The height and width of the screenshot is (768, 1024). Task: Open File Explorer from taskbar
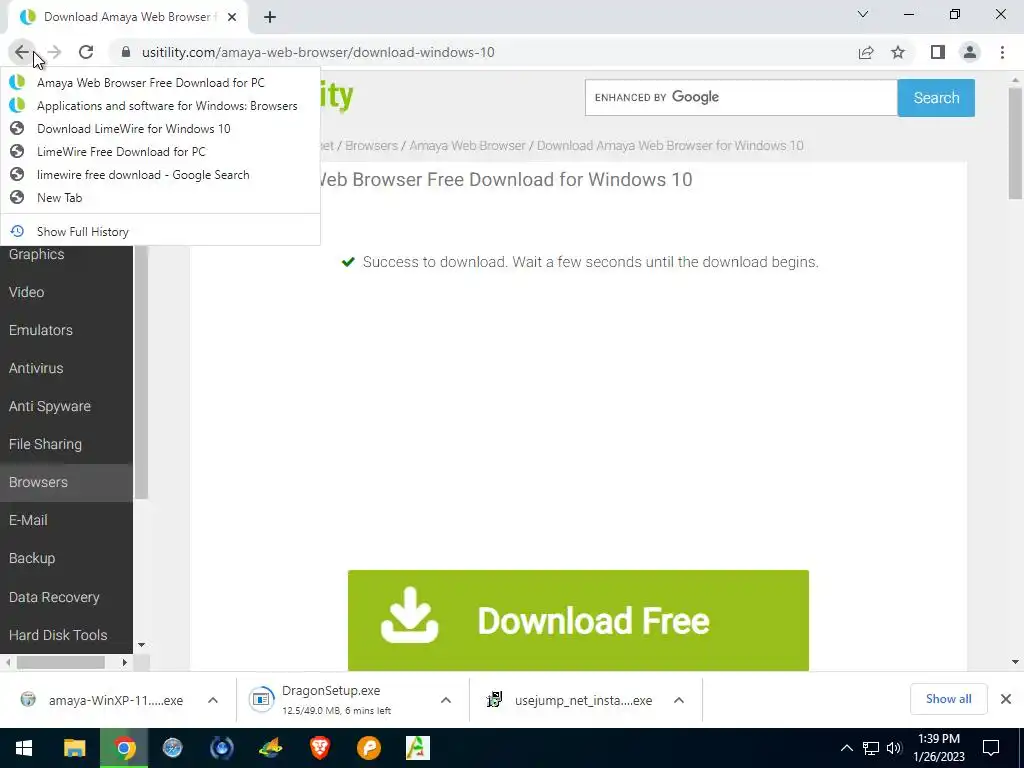click(x=74, y=748)
